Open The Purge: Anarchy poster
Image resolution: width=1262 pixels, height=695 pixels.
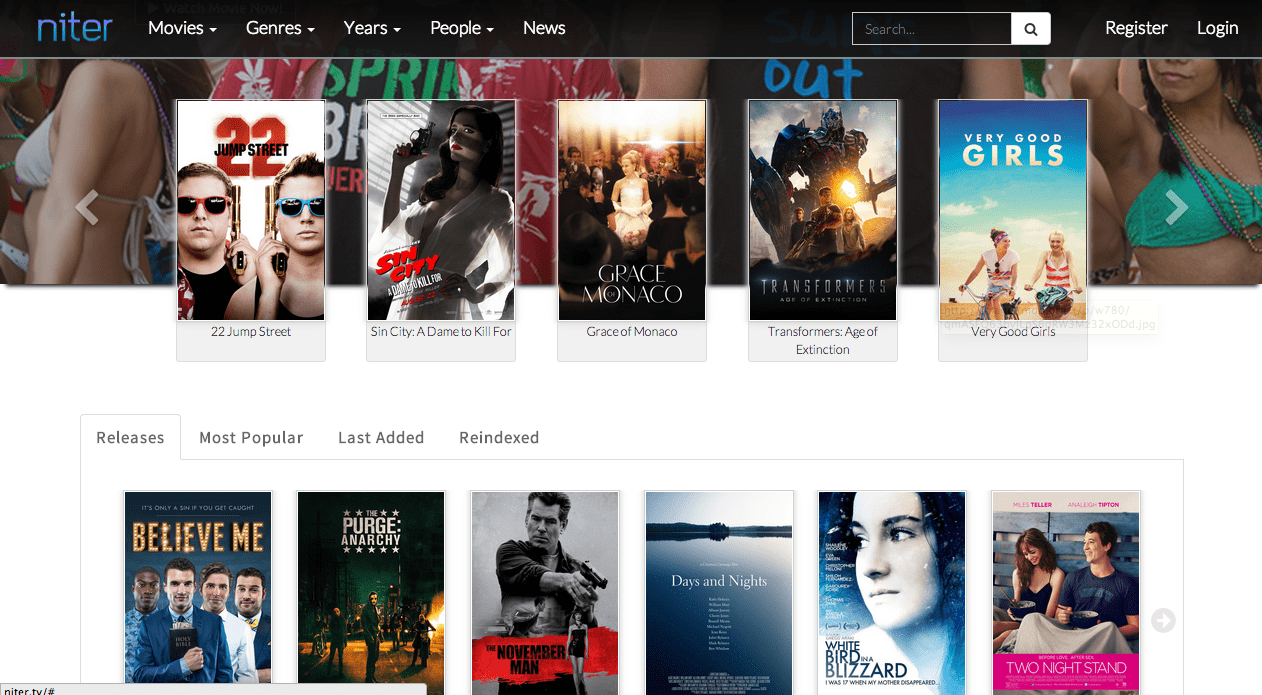point(371,590)
